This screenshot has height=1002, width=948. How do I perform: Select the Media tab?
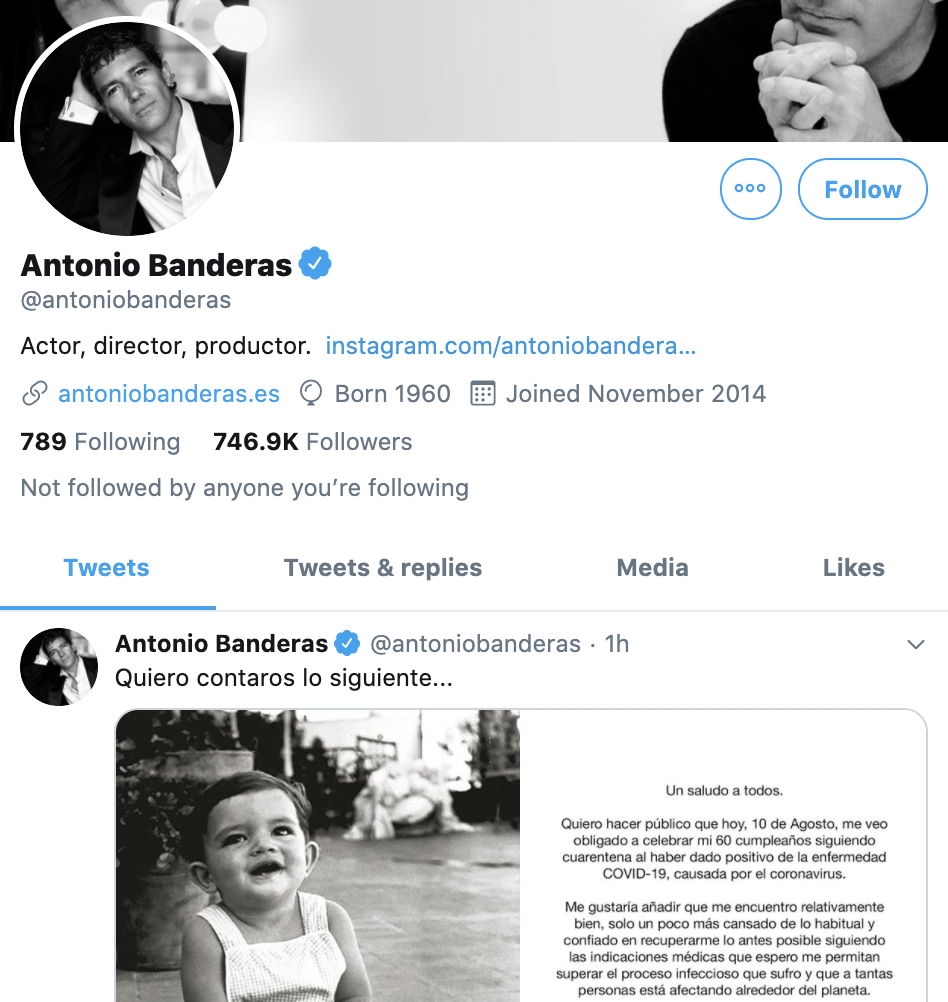(652, 568)
